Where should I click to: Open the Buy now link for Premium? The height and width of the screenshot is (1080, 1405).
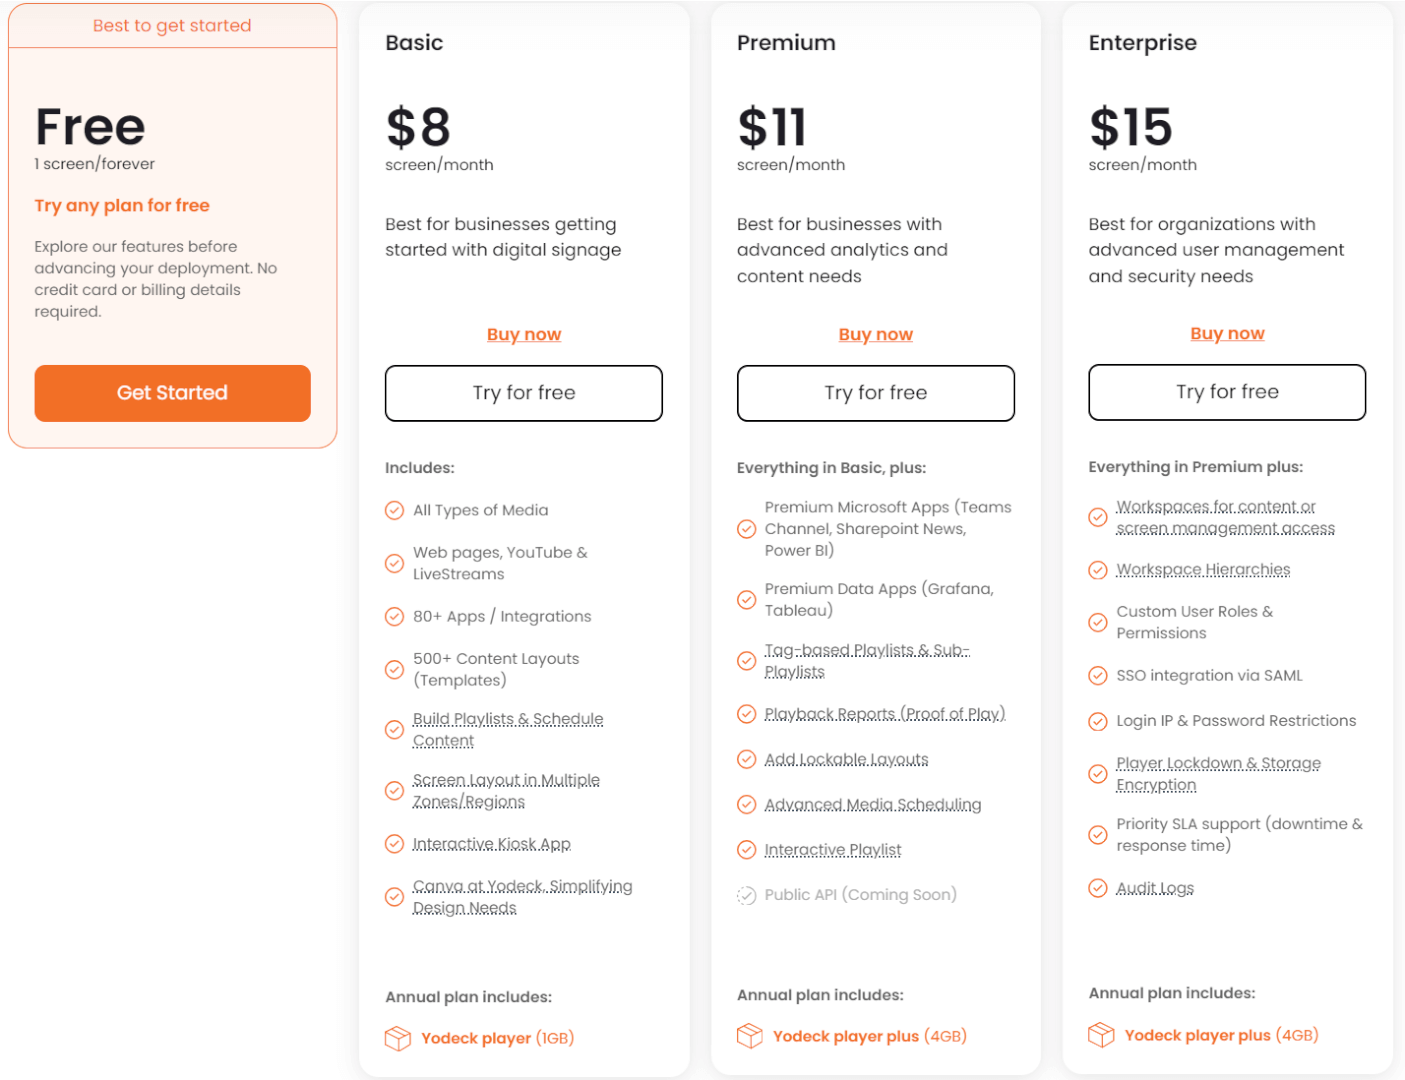(x=875, y=334)
